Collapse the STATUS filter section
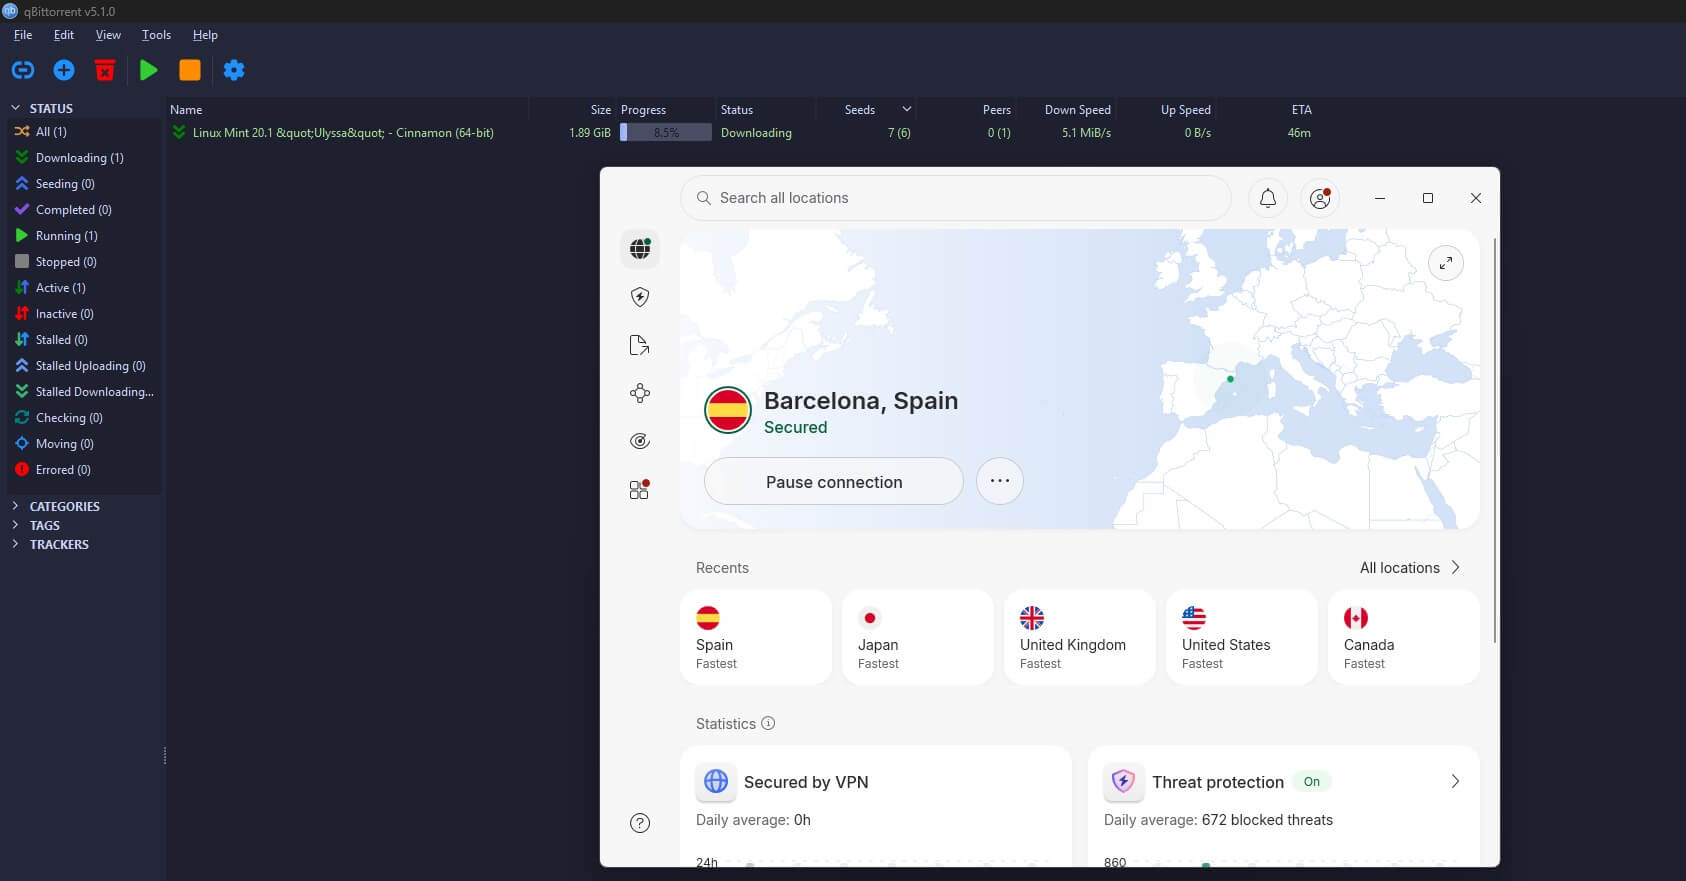The image size is (1686, 881). (15, 108)
